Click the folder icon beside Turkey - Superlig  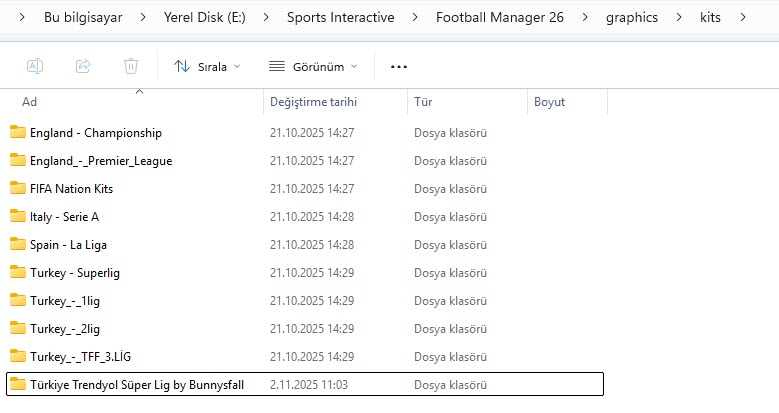(x=17, y=272)
